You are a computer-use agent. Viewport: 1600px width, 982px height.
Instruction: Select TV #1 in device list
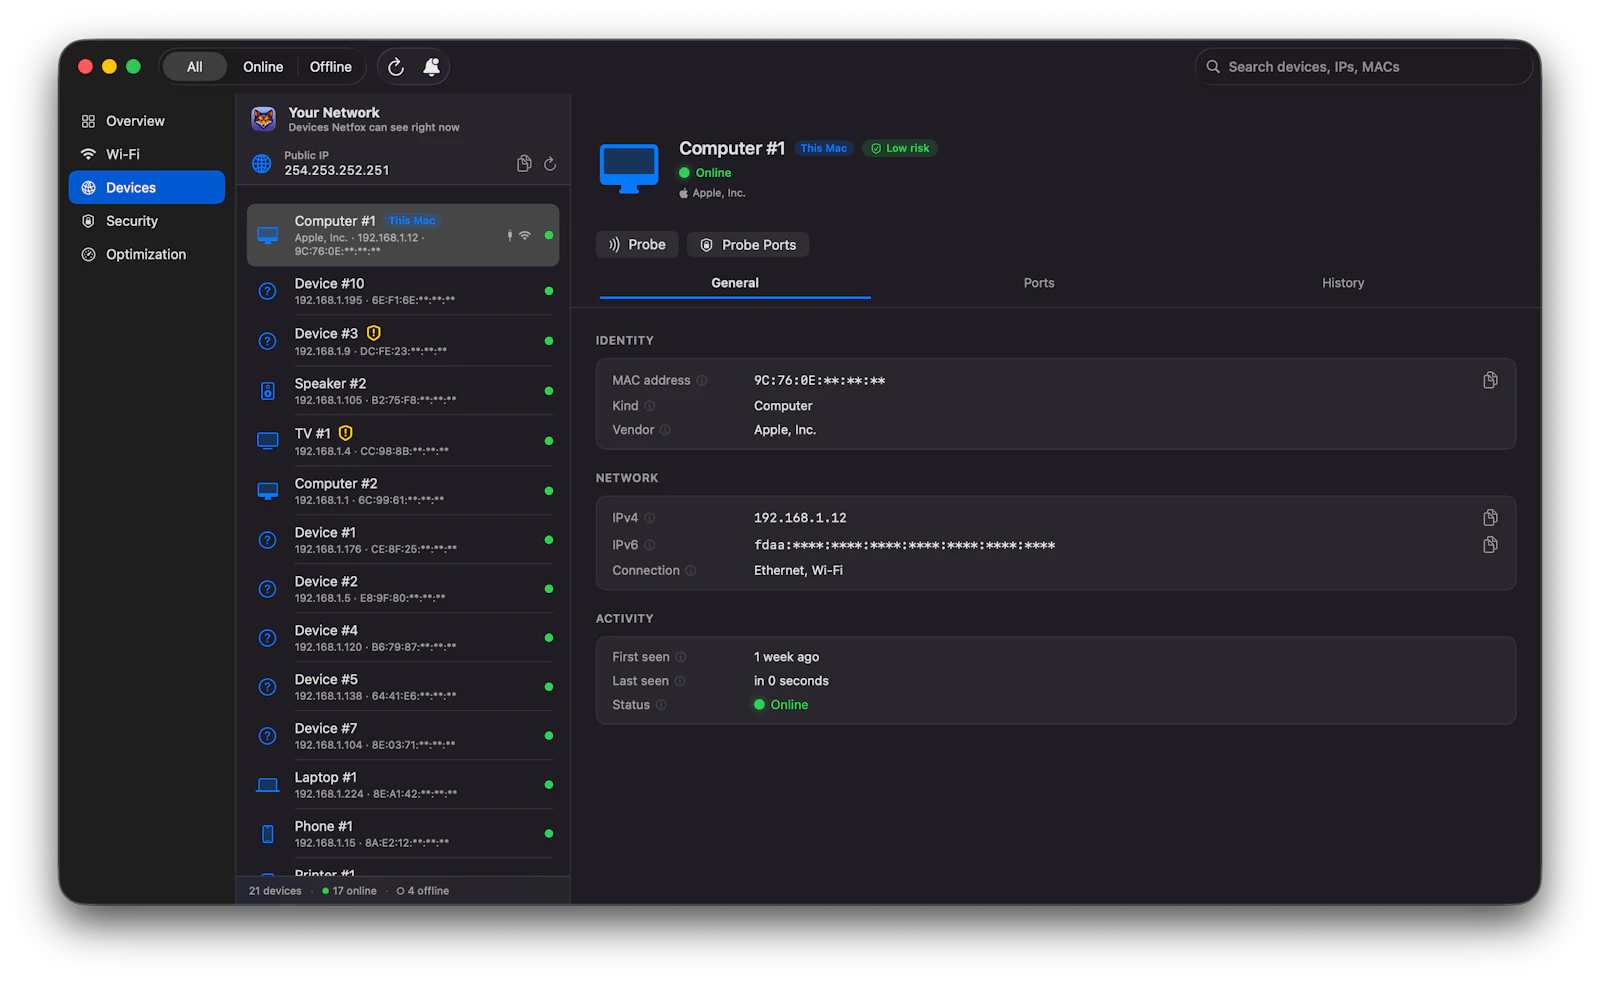click(403, 441)
